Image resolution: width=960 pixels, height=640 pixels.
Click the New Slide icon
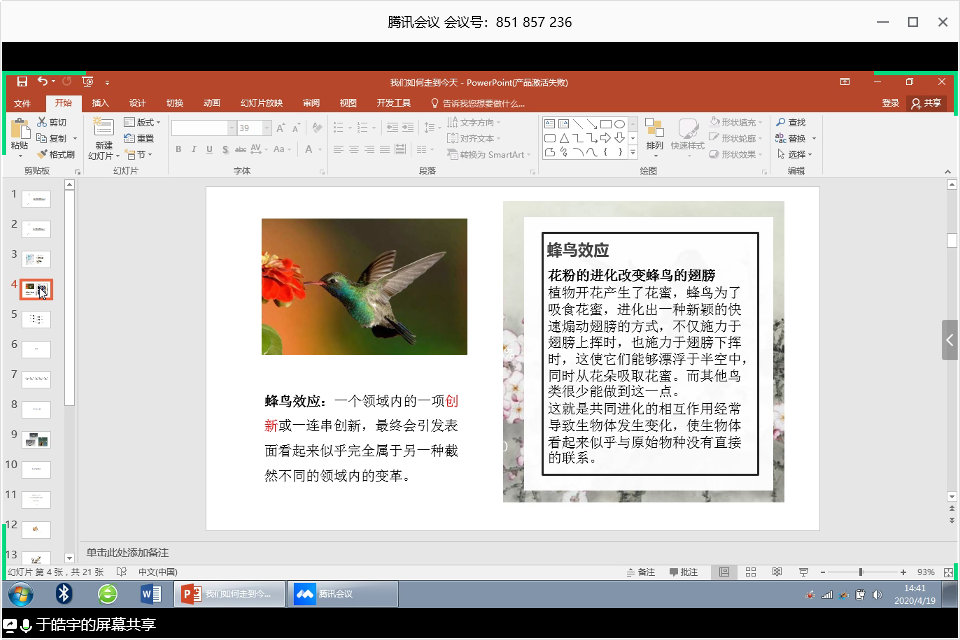(103, 128)
